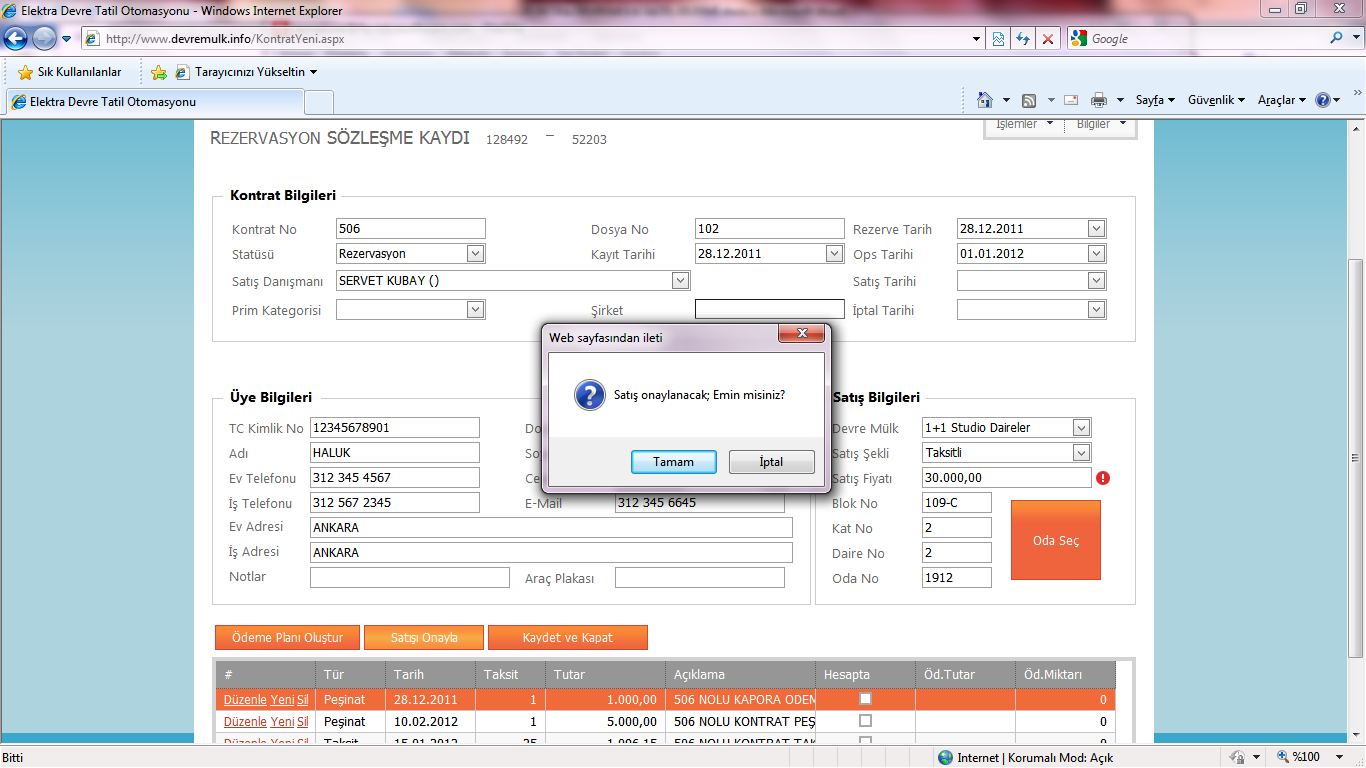The height and width of the screenshot is (768, 1366).
Task: Click the URL address bar
Action: click(x=535, y=38)
